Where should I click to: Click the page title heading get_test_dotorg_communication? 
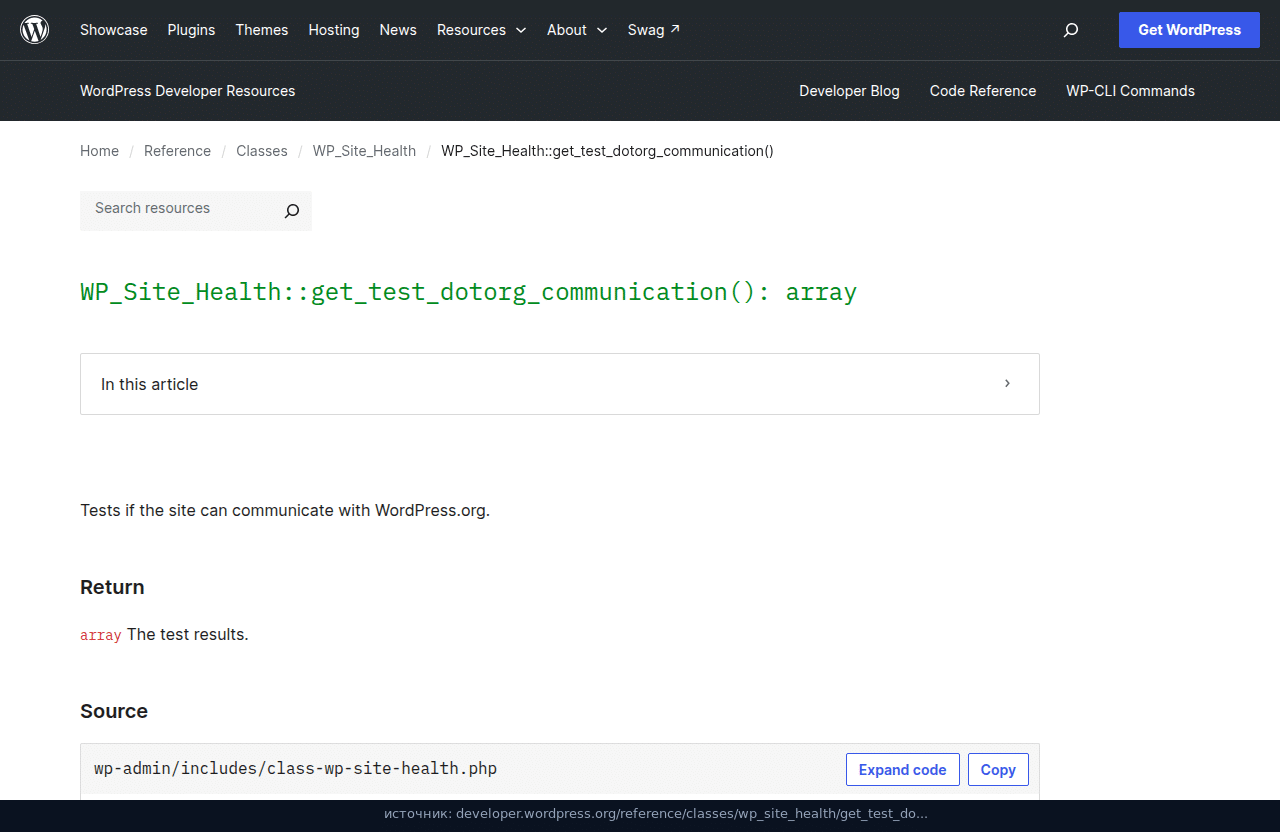468,292
